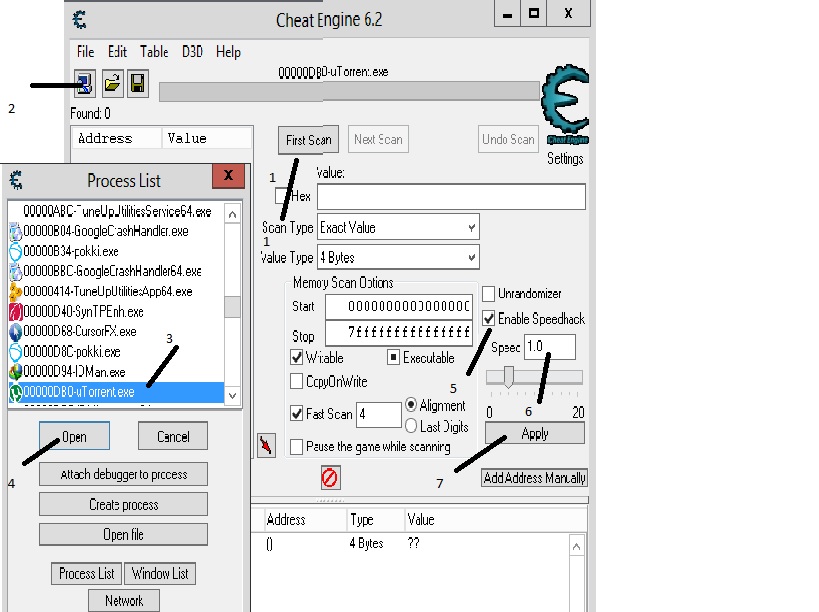The image size is (819, 612).
Task: Click Open file button
Action: coord(123,534)
